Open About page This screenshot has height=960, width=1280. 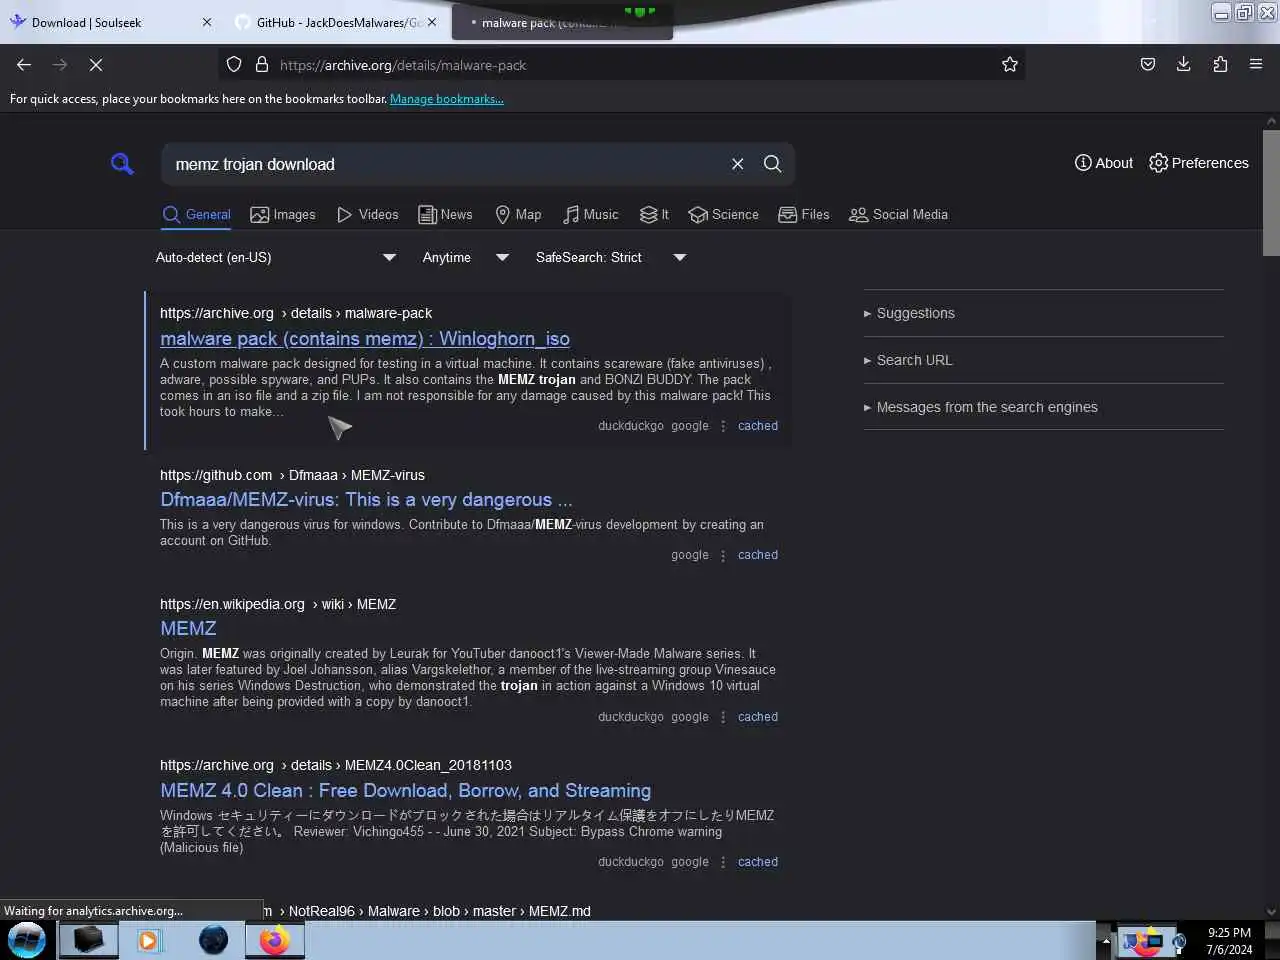1104,163
